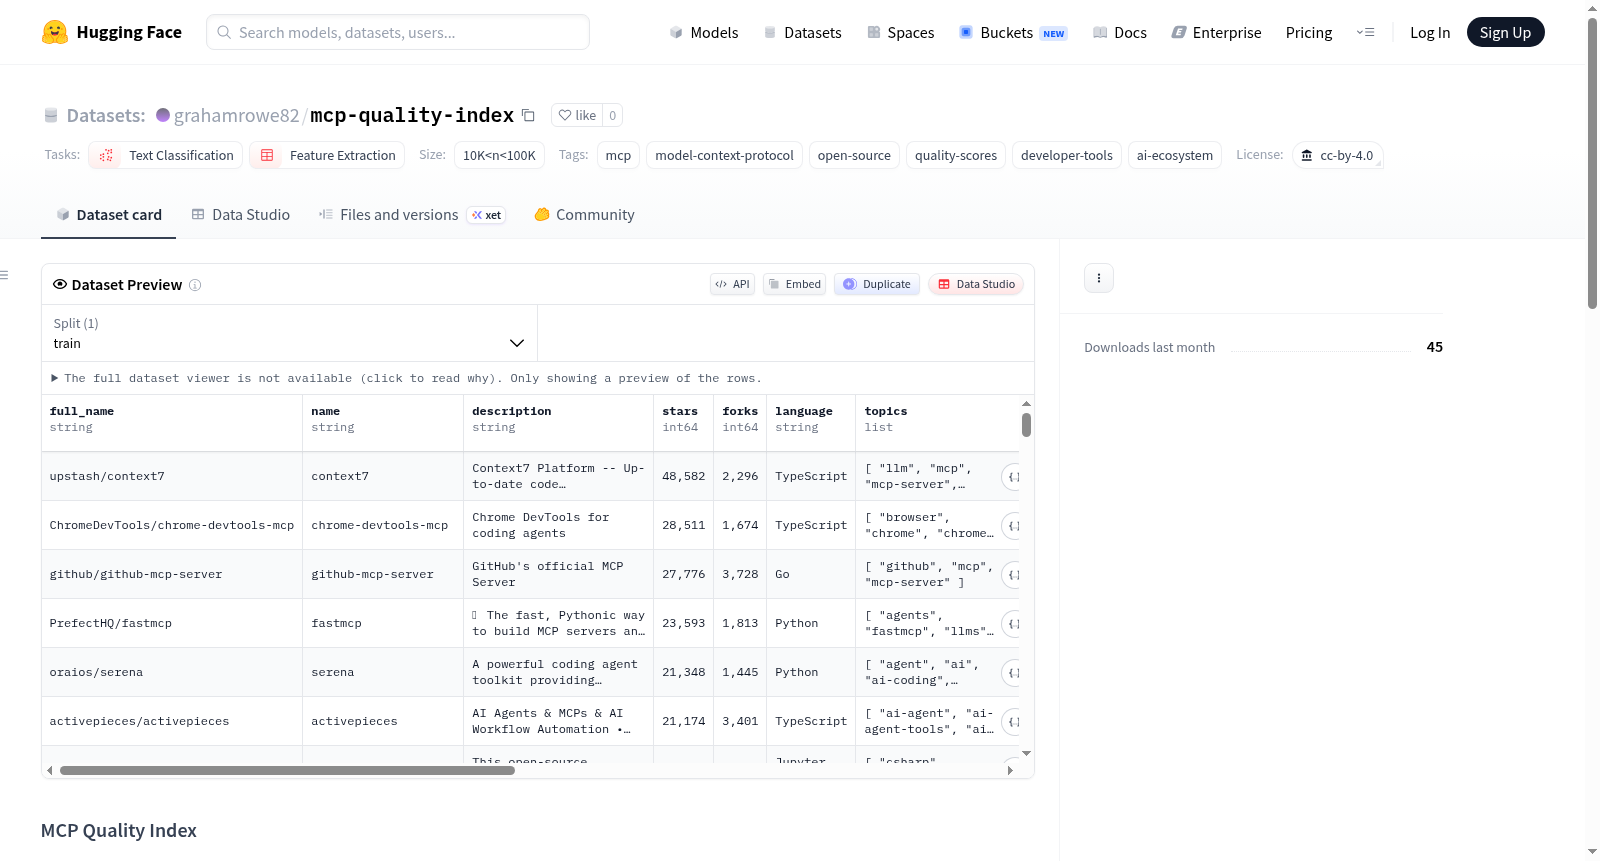Click the Embed button
The image size is (1600, 861).
[x=795, y=284]
